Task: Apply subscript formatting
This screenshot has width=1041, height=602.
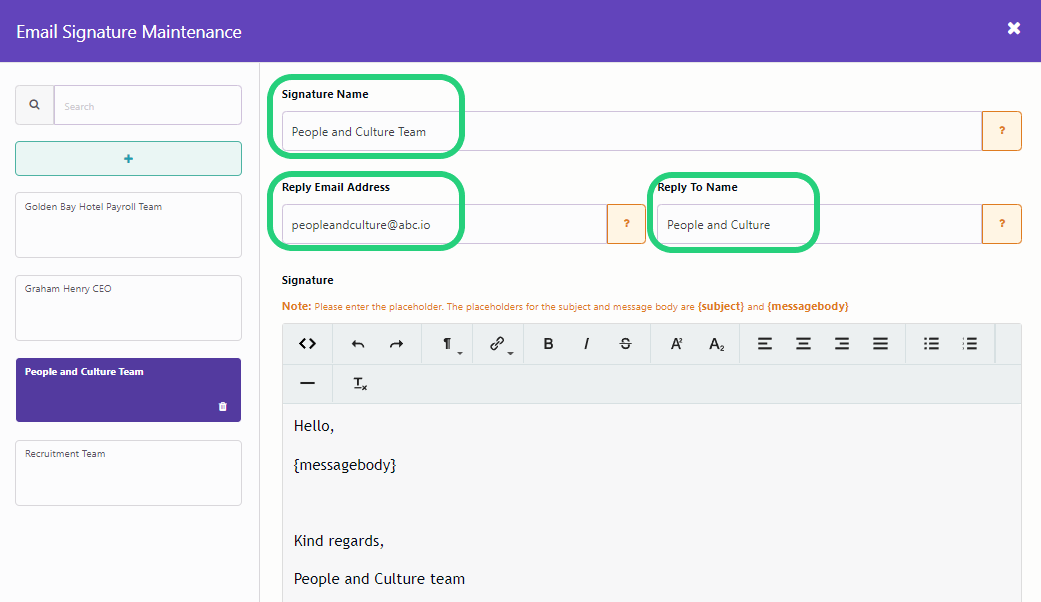Action: pyautogui.click(x=716, y=344)
